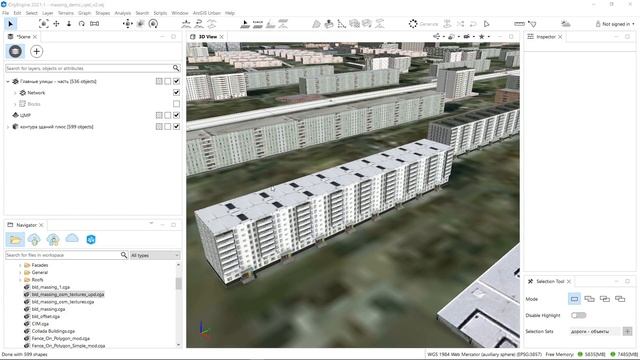
Task: Click the Measure distance ruler icon
Action: click(x=519, y=24)
